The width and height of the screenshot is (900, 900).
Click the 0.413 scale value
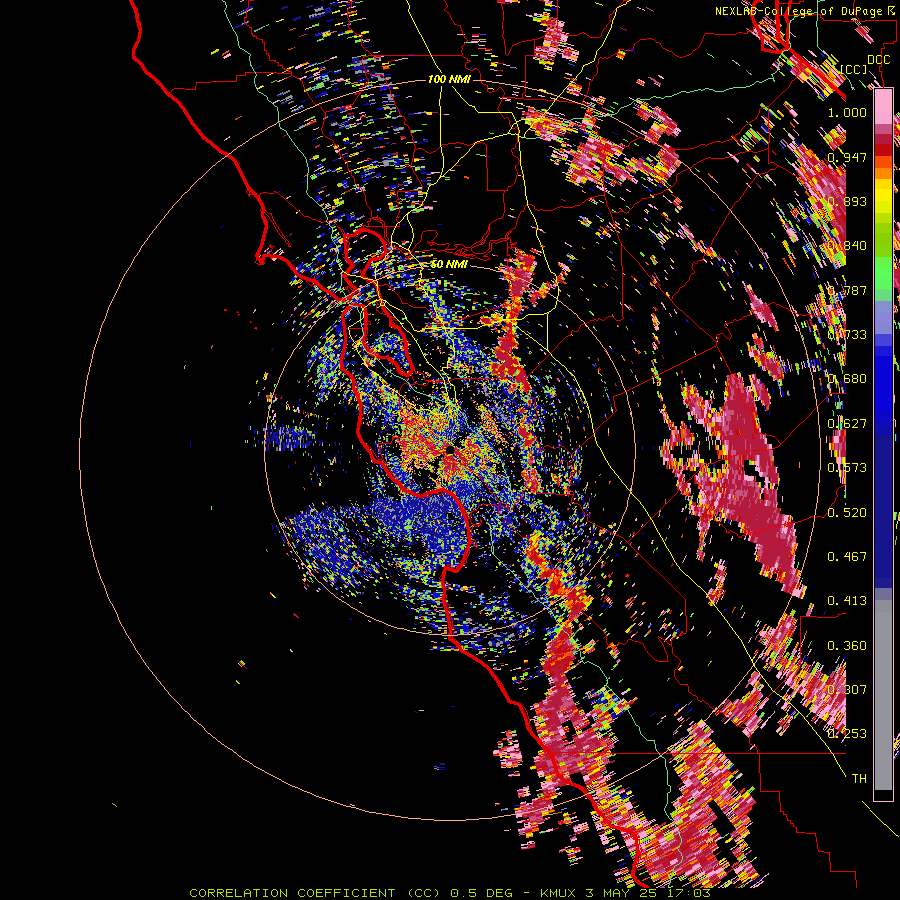[x=847, y=600]
